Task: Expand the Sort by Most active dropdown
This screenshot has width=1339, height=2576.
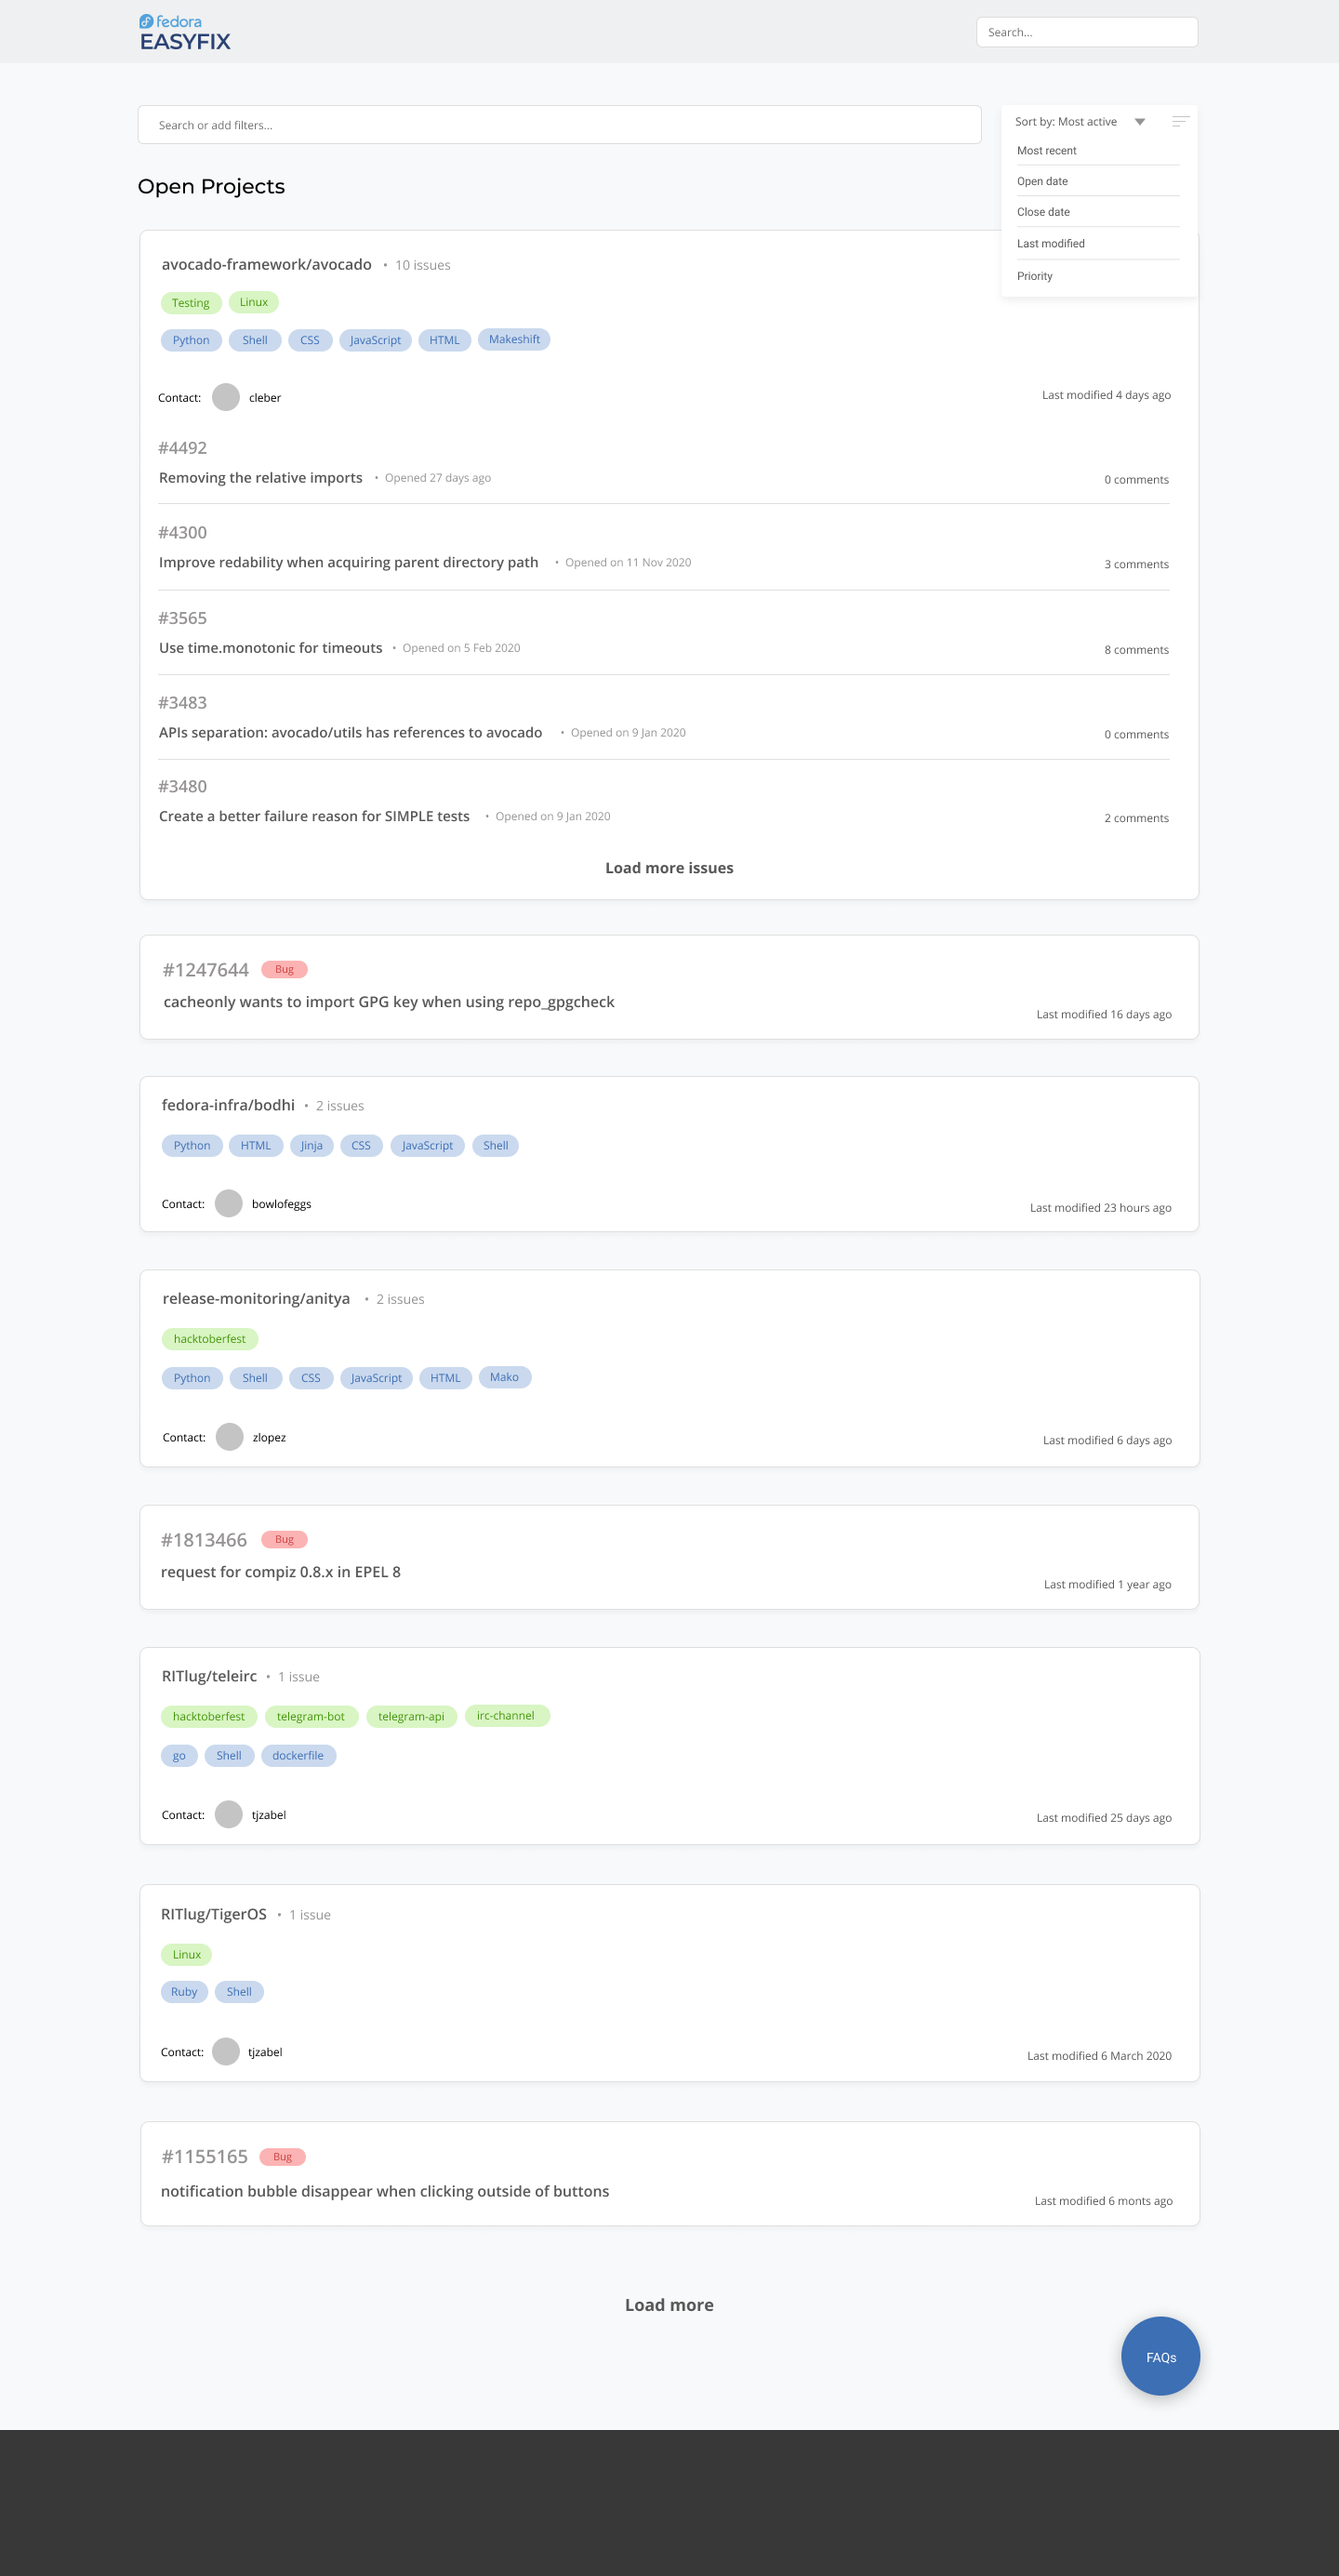Action: [1080, 122]
